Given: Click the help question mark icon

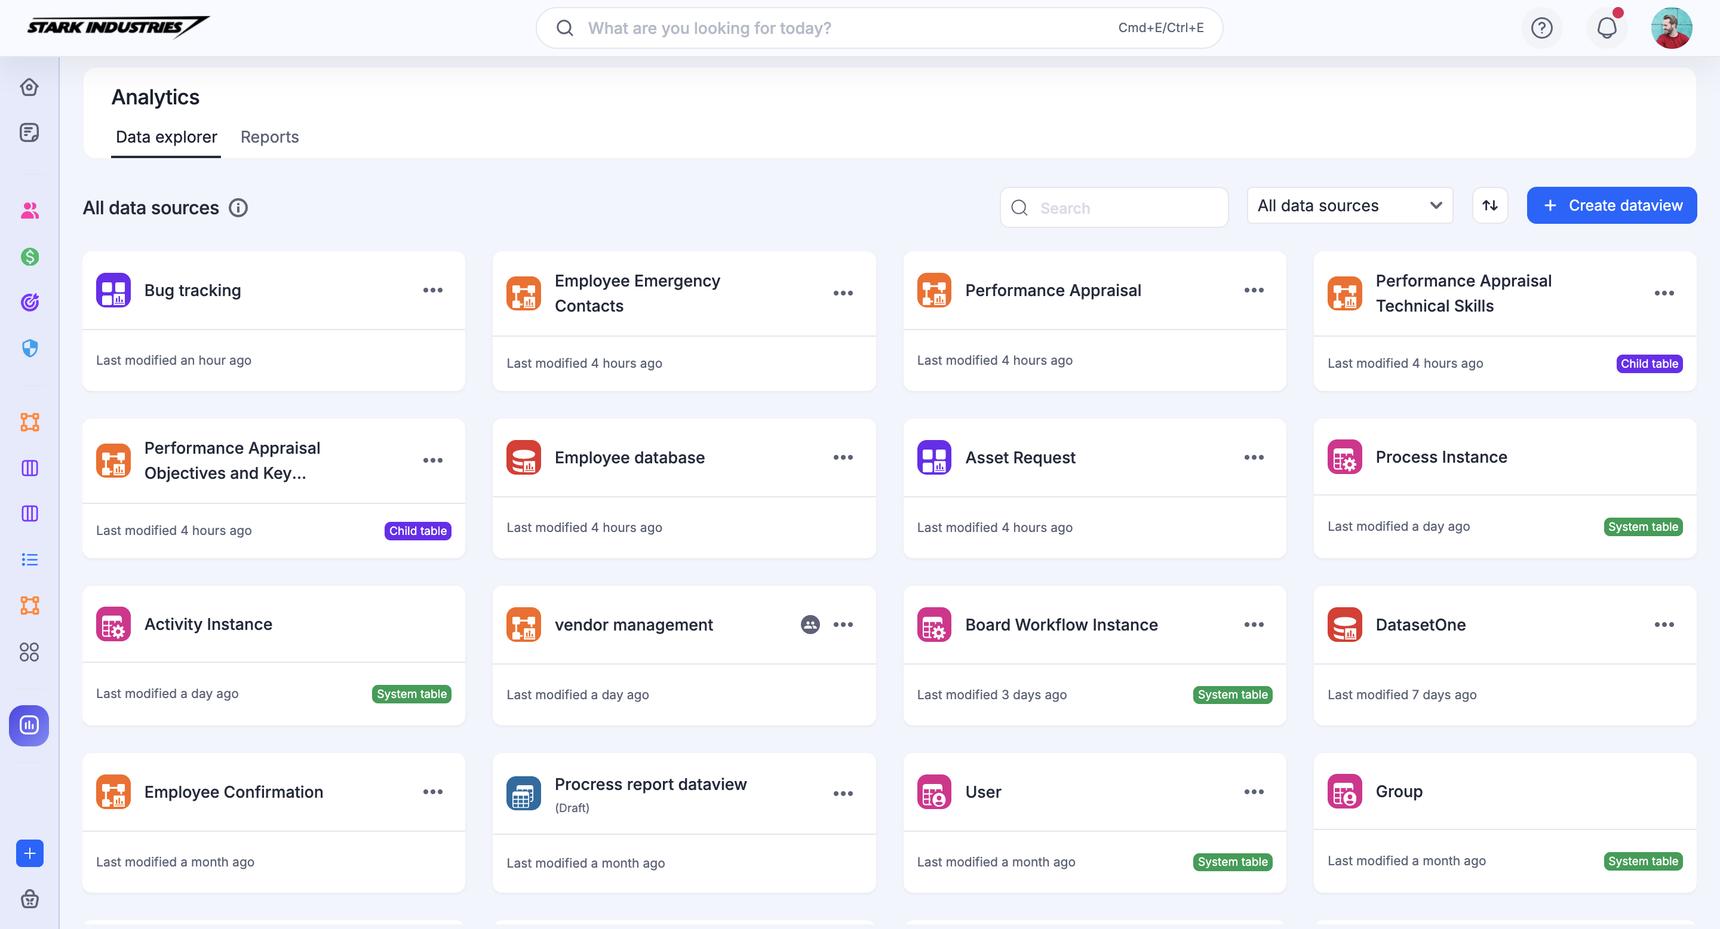Looking at the screenshot, I should coord(1541,28).
